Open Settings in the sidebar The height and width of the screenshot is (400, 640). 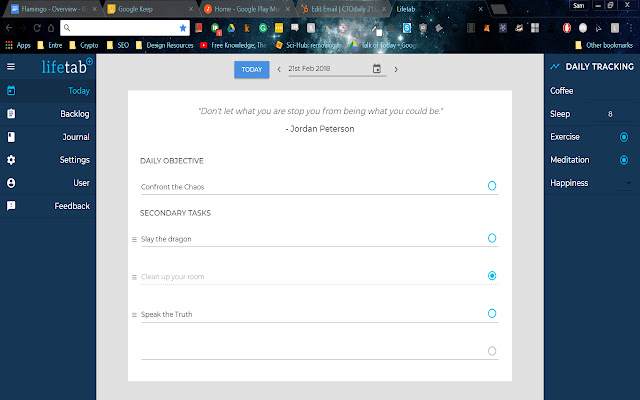[48, 160]
